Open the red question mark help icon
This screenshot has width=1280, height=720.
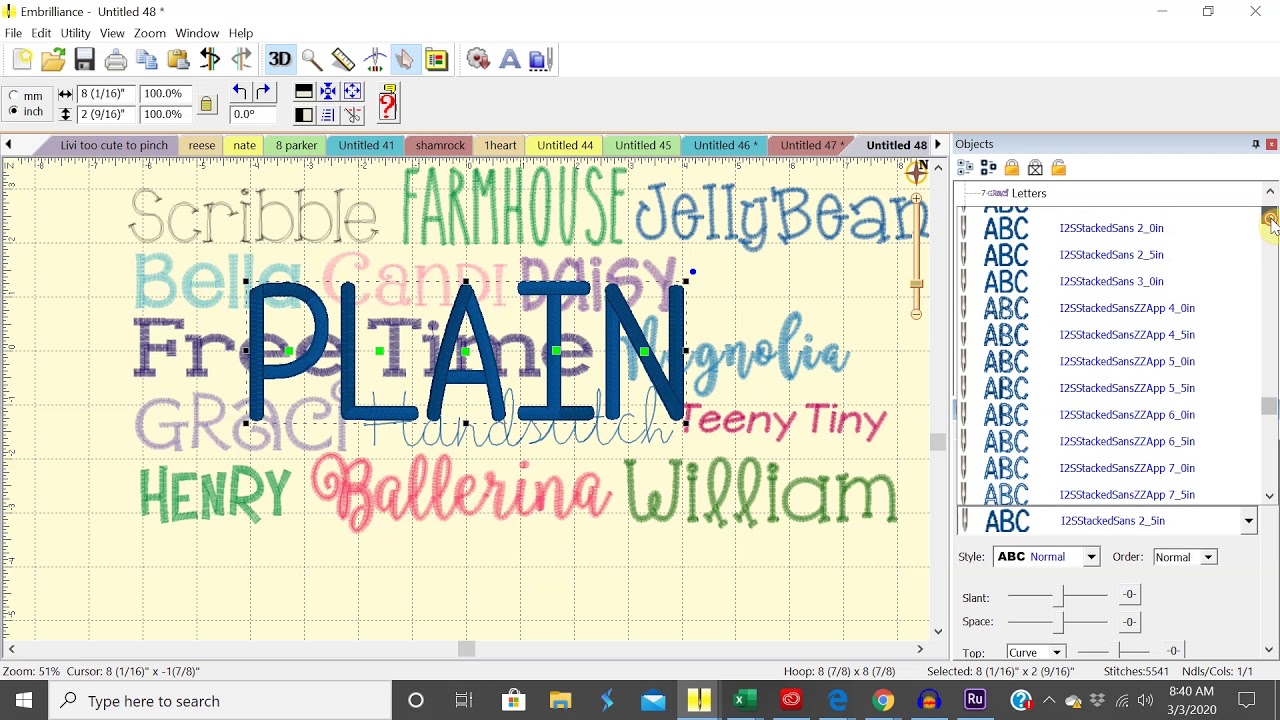click(x=388, y=103)
